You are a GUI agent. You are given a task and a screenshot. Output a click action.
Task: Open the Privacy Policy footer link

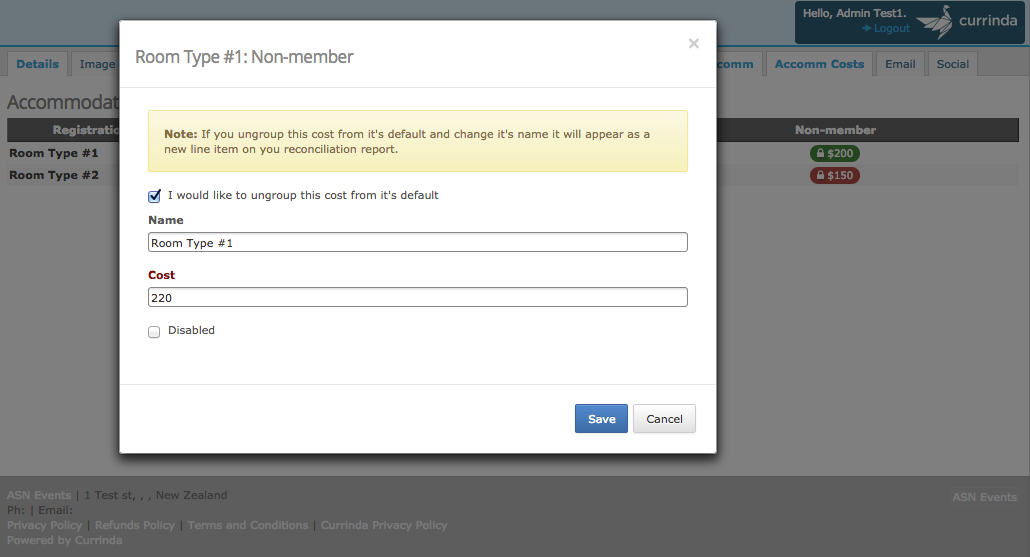45,525
